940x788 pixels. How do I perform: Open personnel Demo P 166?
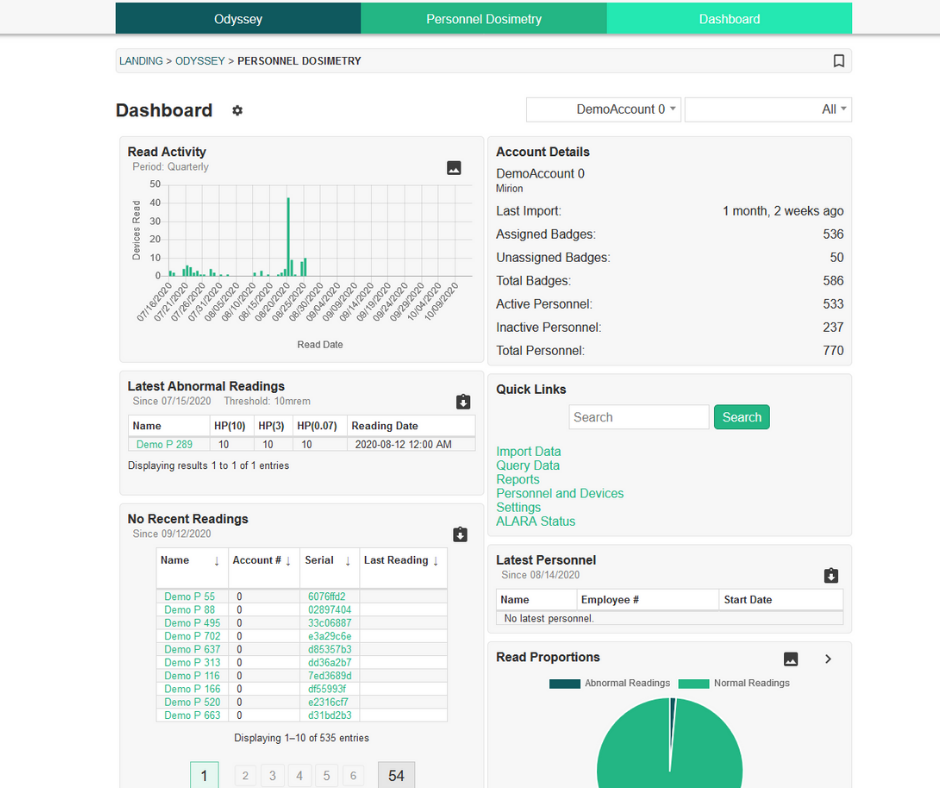tap(192, 689)
